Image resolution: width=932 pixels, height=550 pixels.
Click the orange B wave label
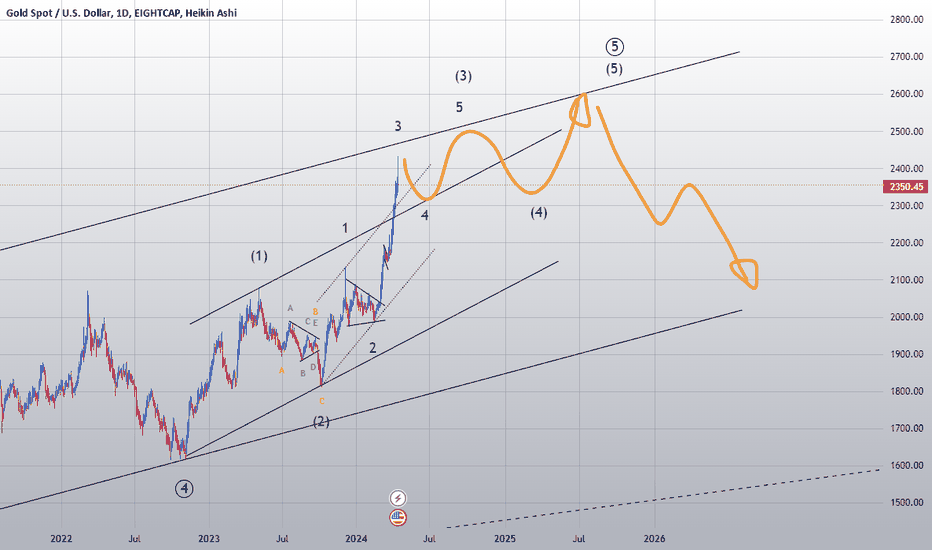(x=316, y=312)
